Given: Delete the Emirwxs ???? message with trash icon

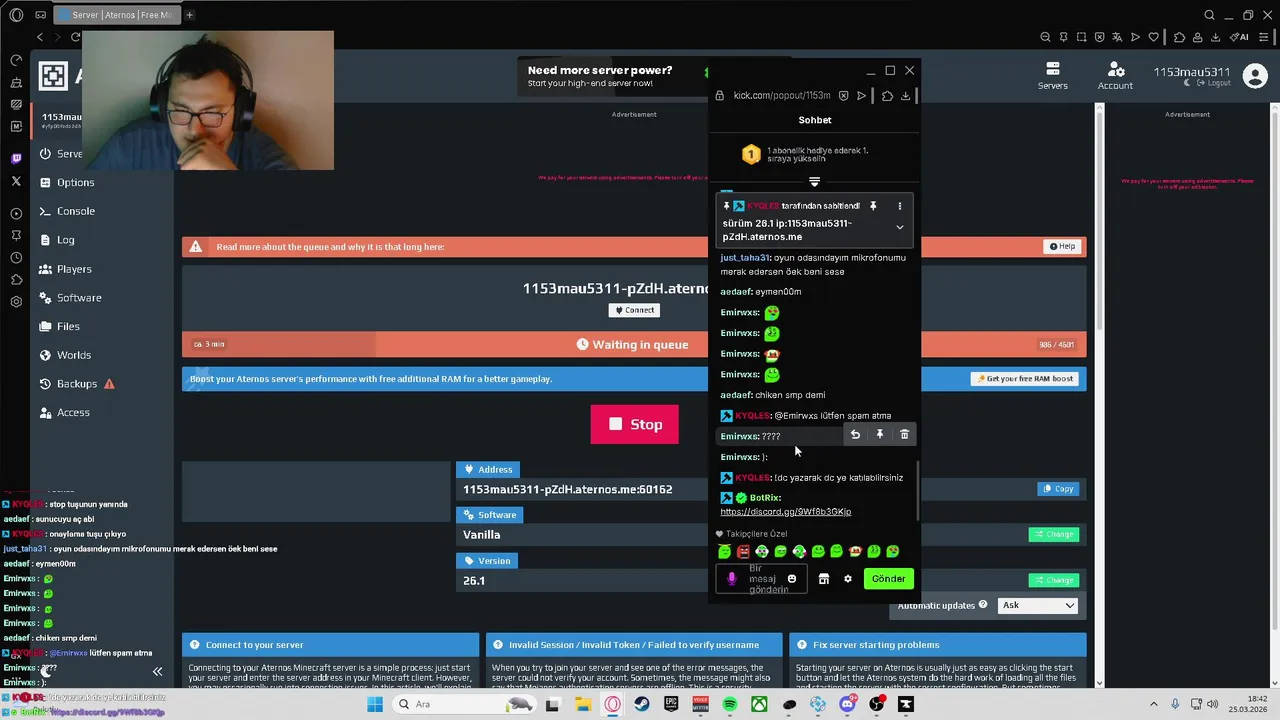Looking at the screenshot, I should click(x=904, y=435).
